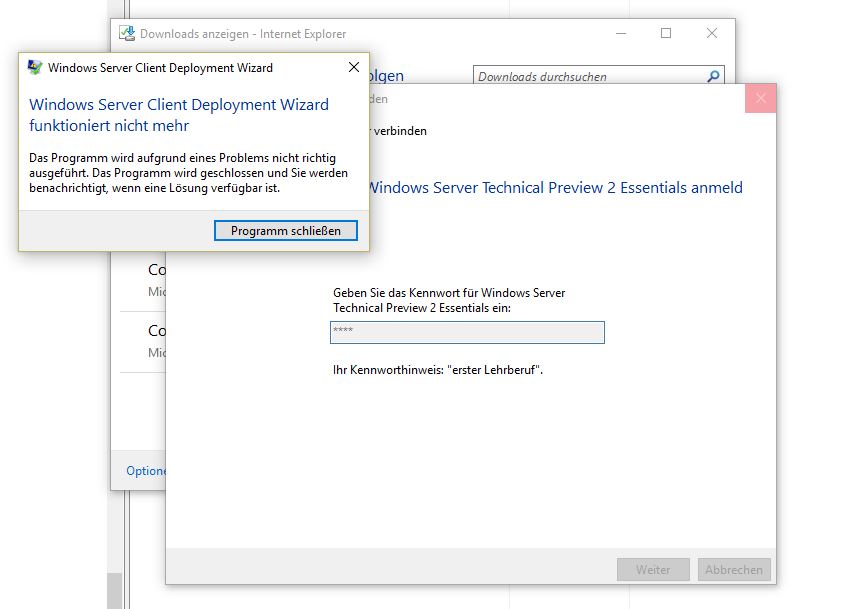Close the Internet Explorer downloads window
854x609 pixels.
[712, 33]
